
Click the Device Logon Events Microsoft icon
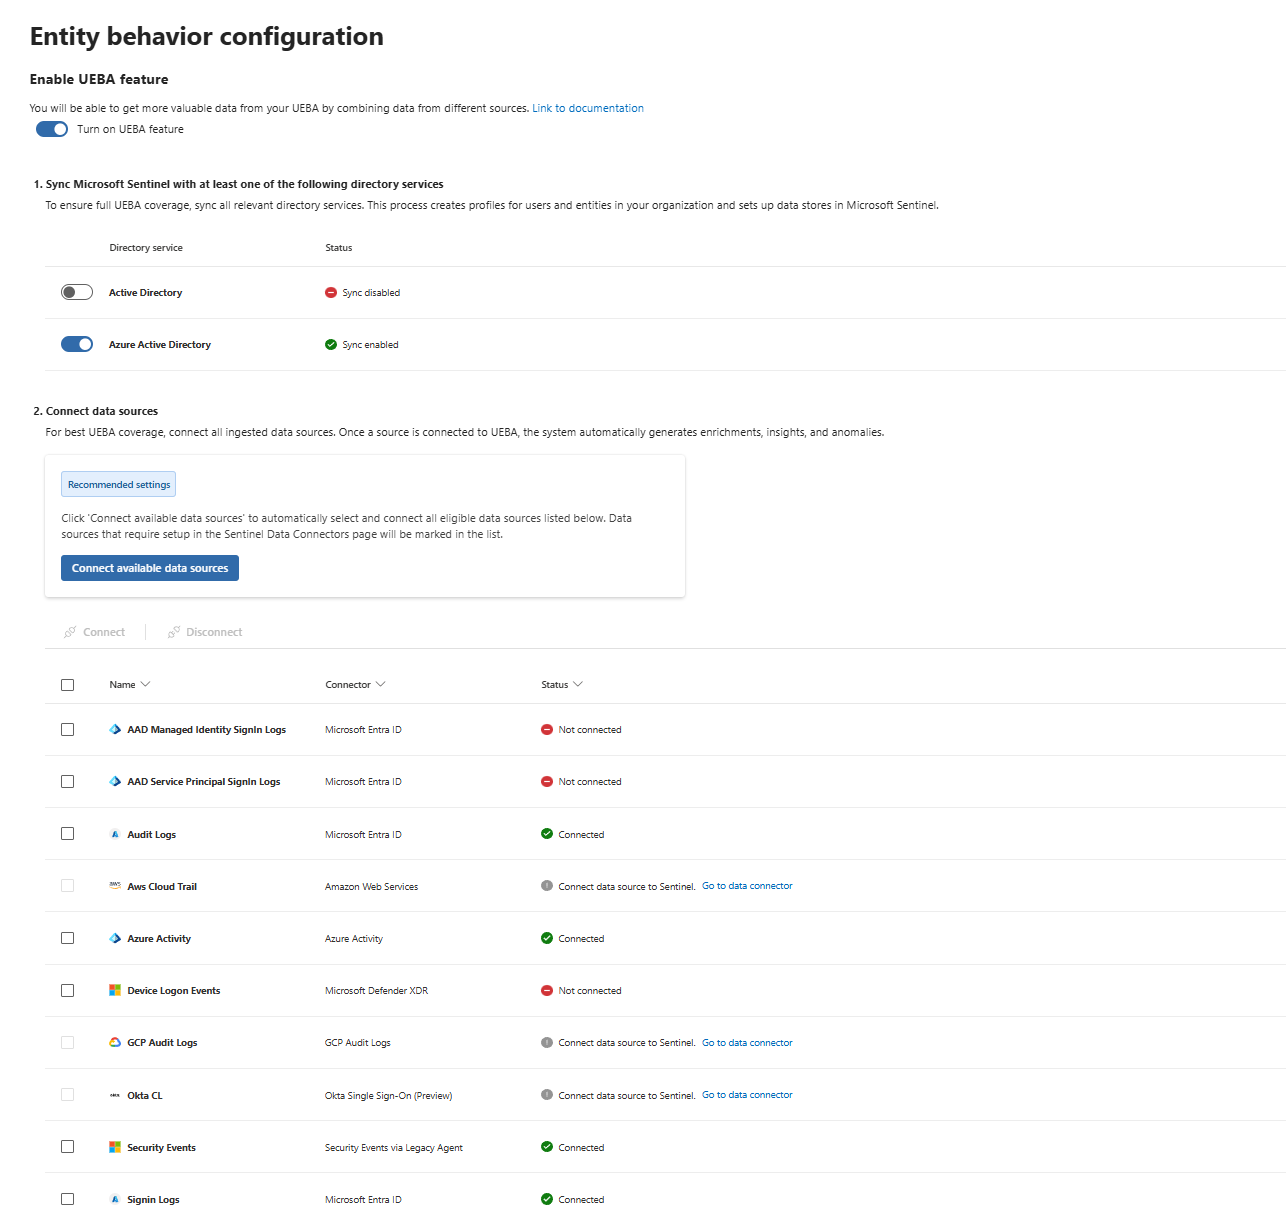(115, 991)
